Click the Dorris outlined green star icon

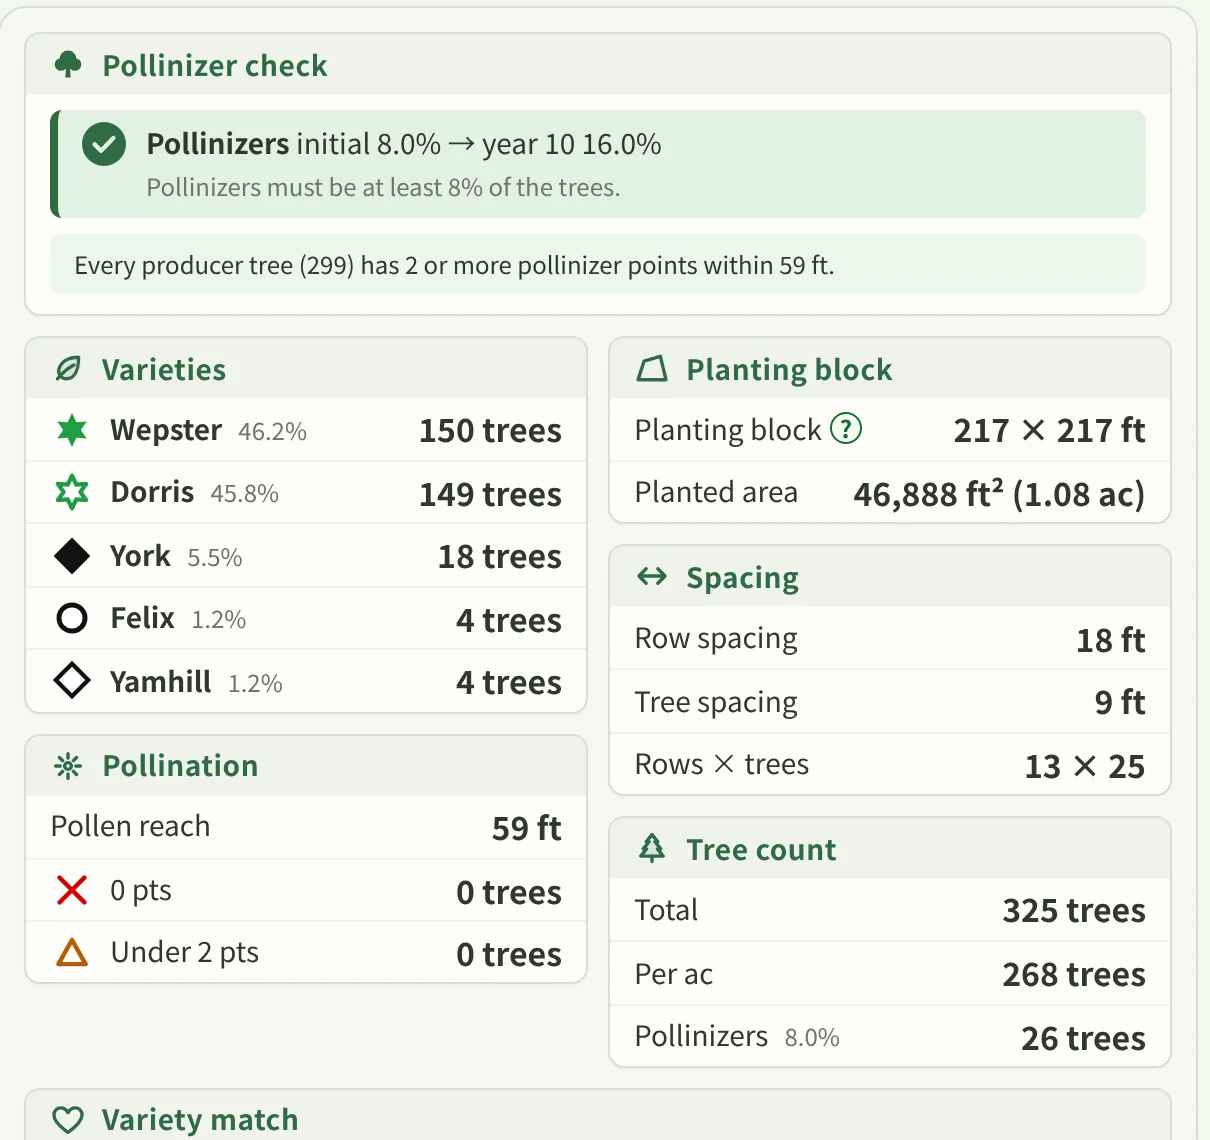tap(72, 492)
